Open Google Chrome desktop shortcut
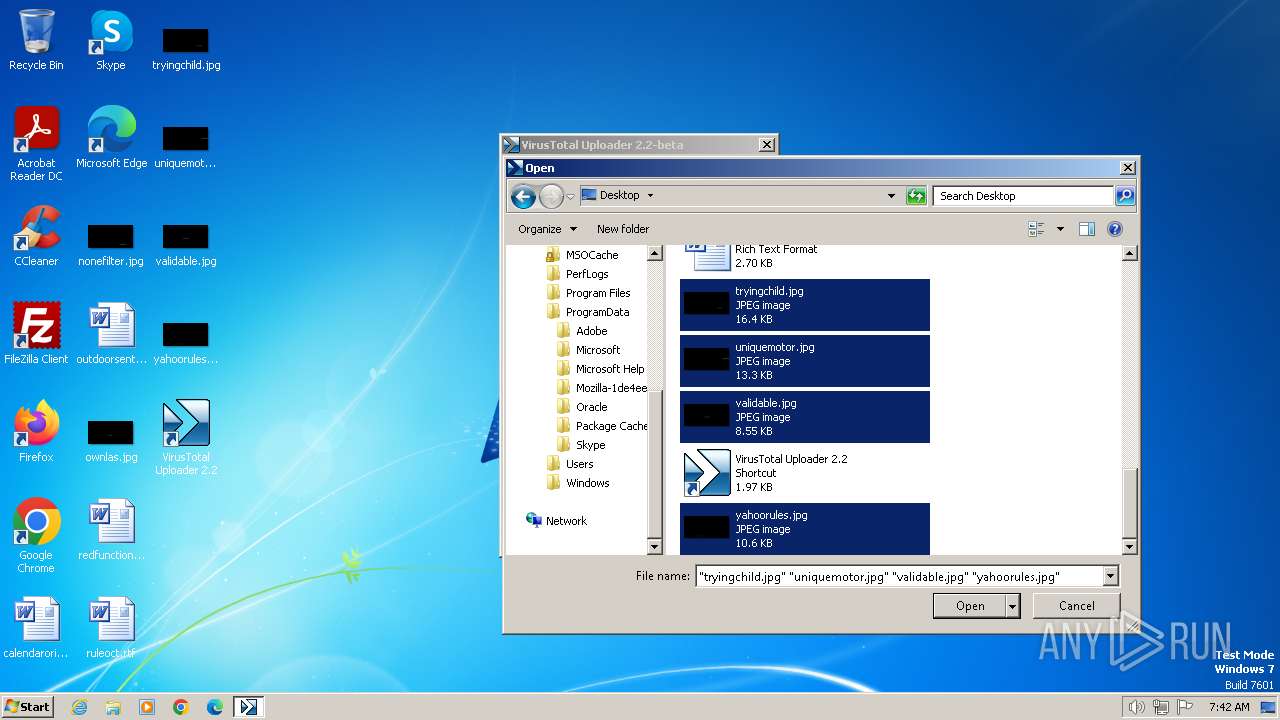 pyautogui.click(x=36, y=536)
